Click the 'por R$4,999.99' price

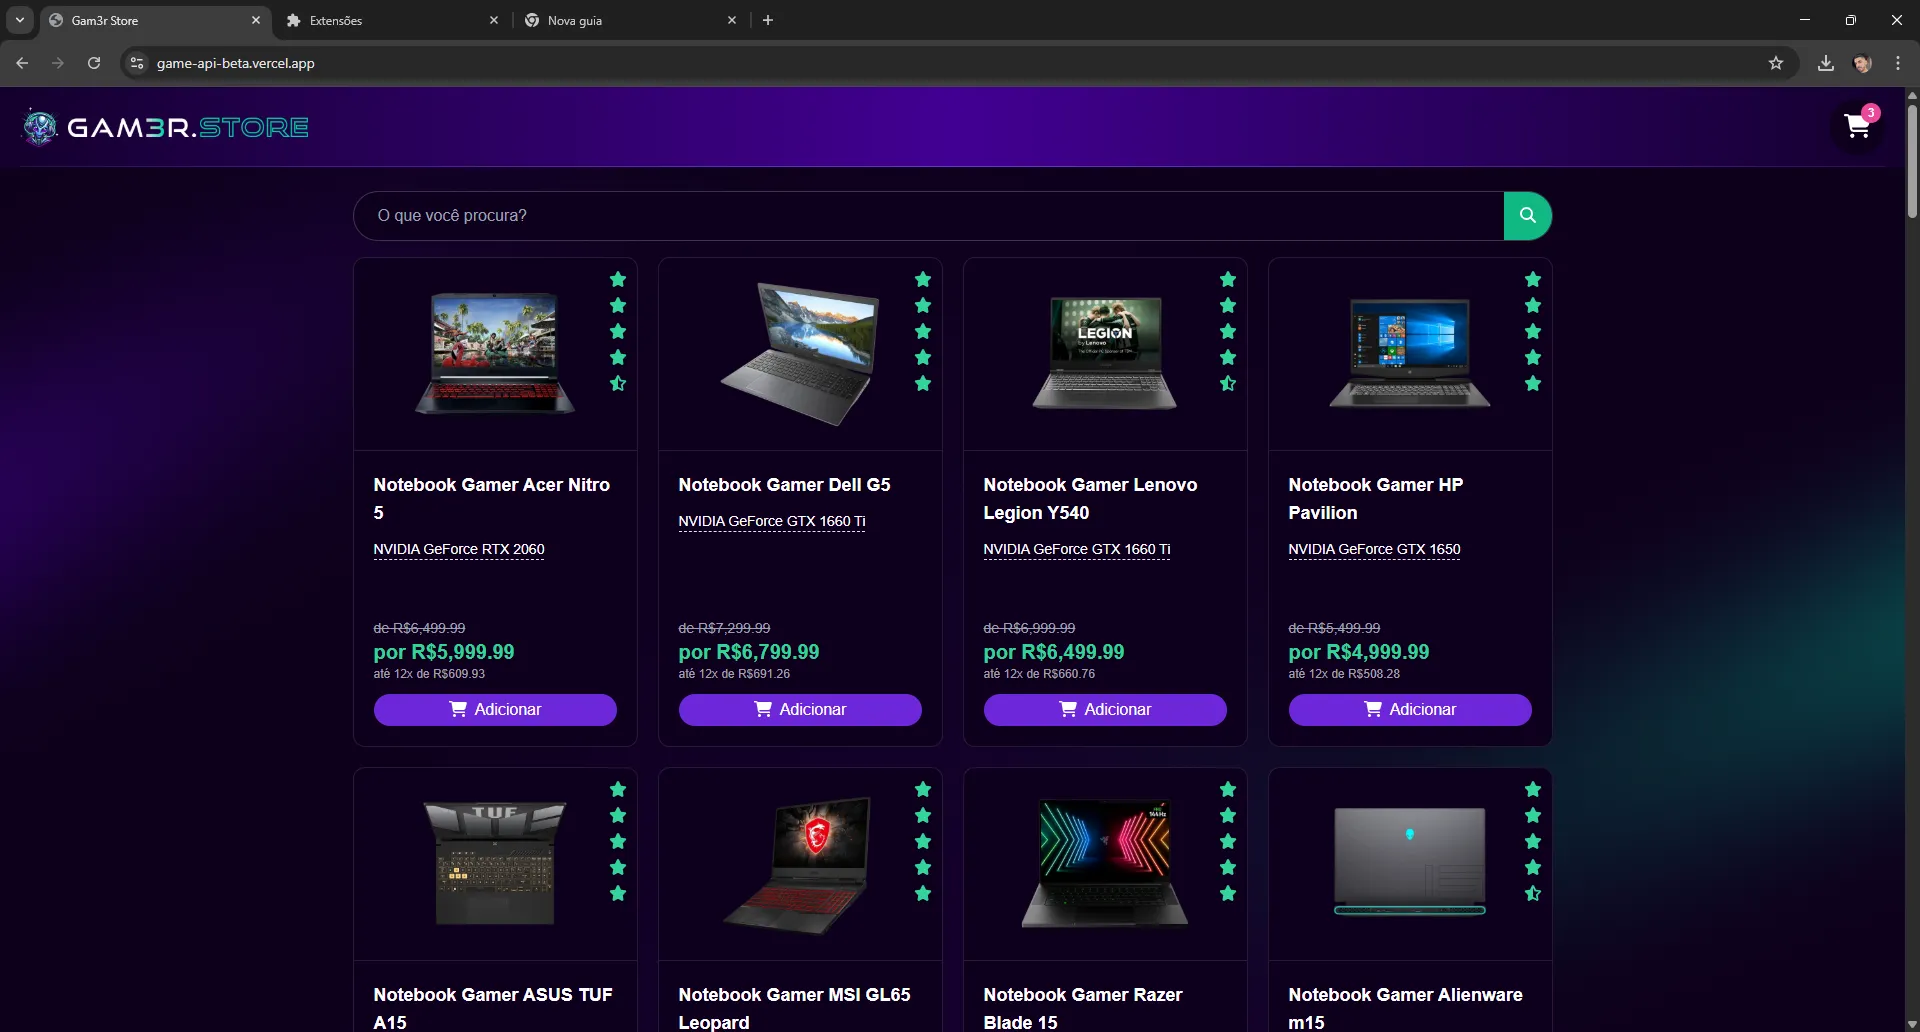click(1359, 652)
